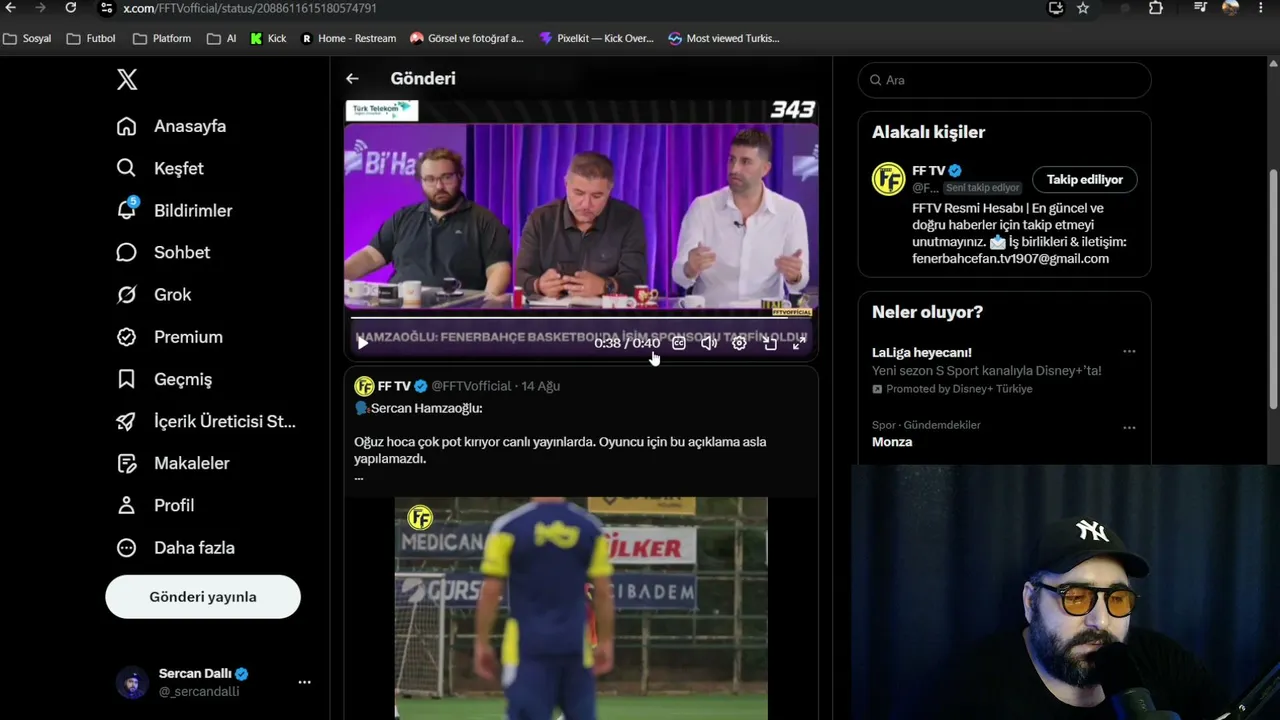Click the FF TV avatar in Alakalı kişiler
Screen dimensions: 1280x720
(888, 179)
